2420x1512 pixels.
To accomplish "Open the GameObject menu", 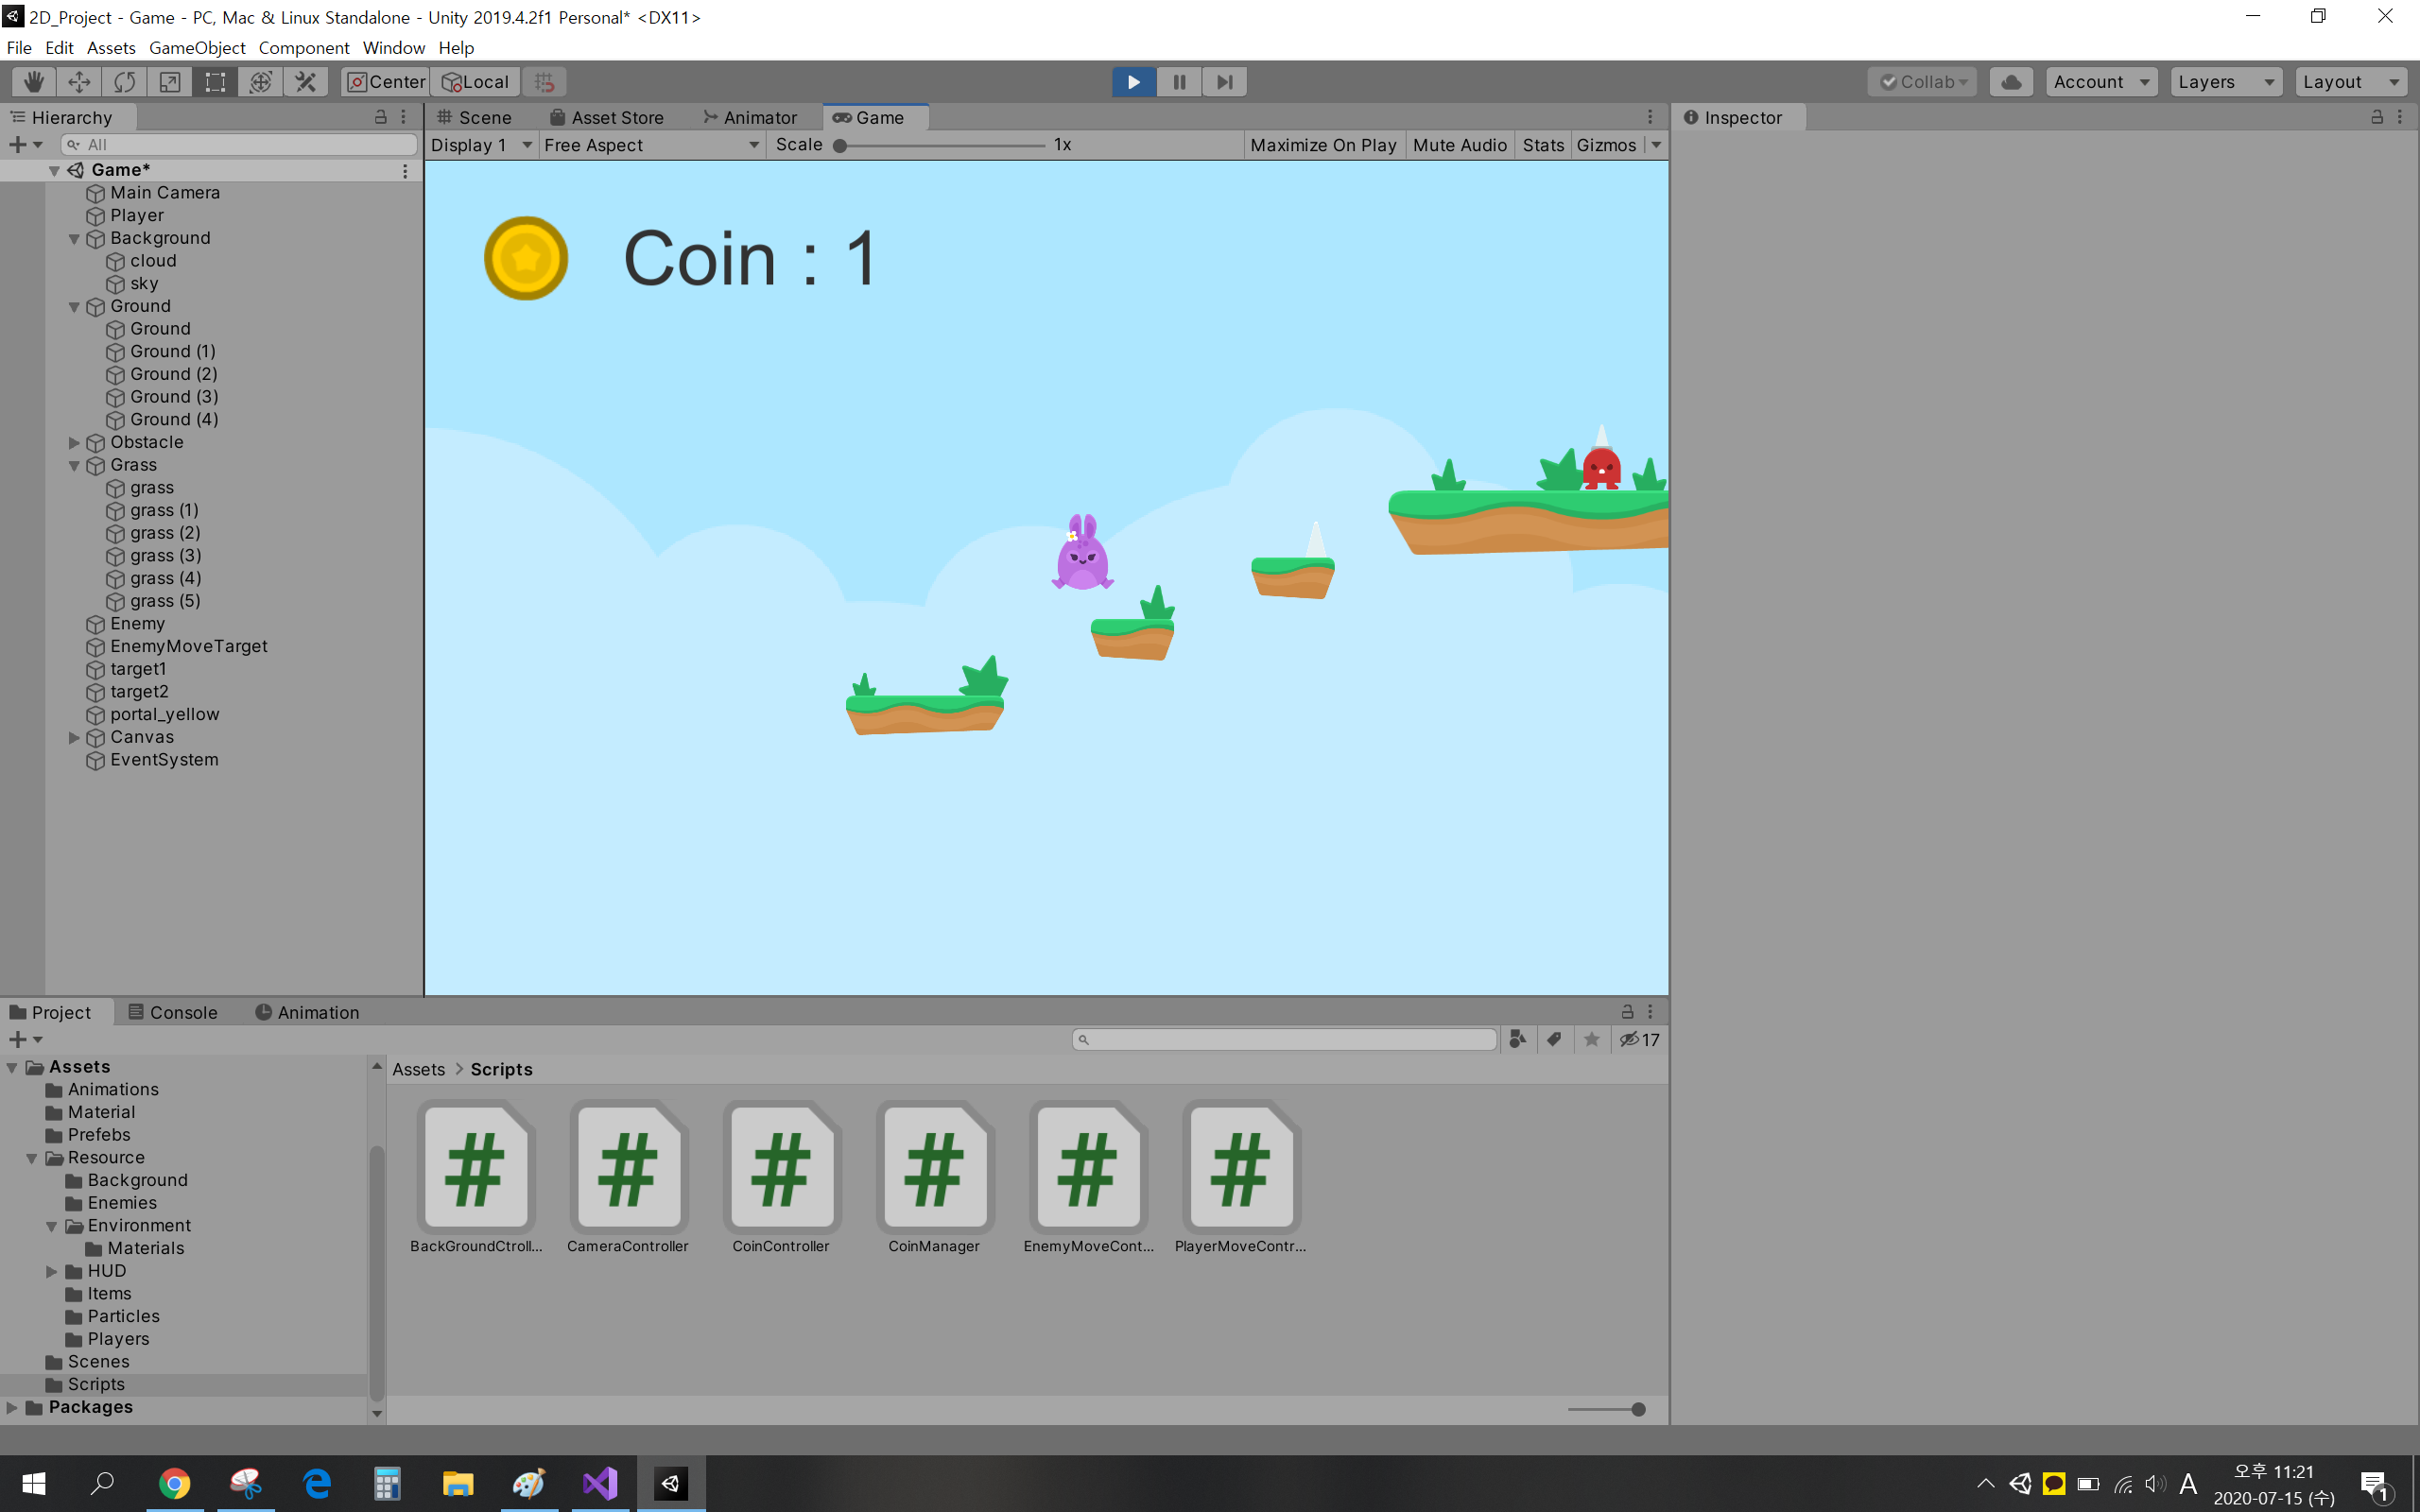I will (x=197, y=48).
